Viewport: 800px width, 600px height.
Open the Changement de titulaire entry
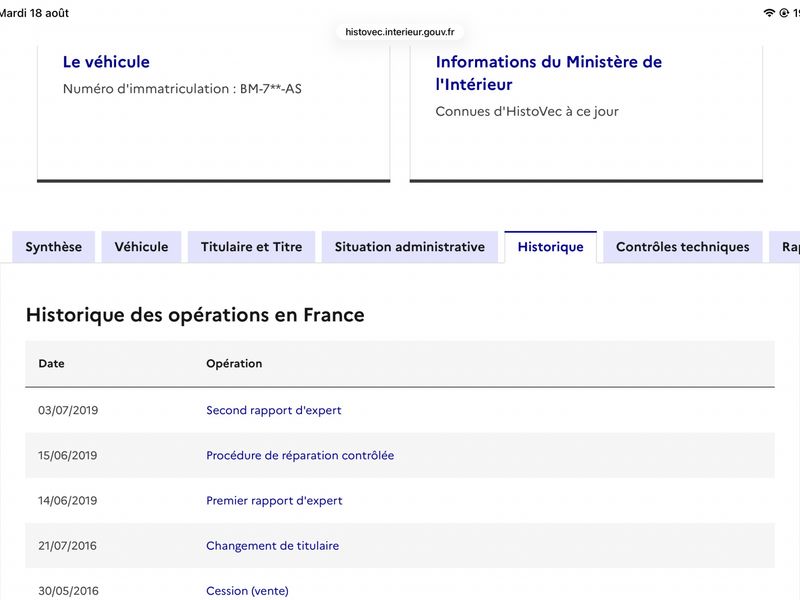(272, 545)
